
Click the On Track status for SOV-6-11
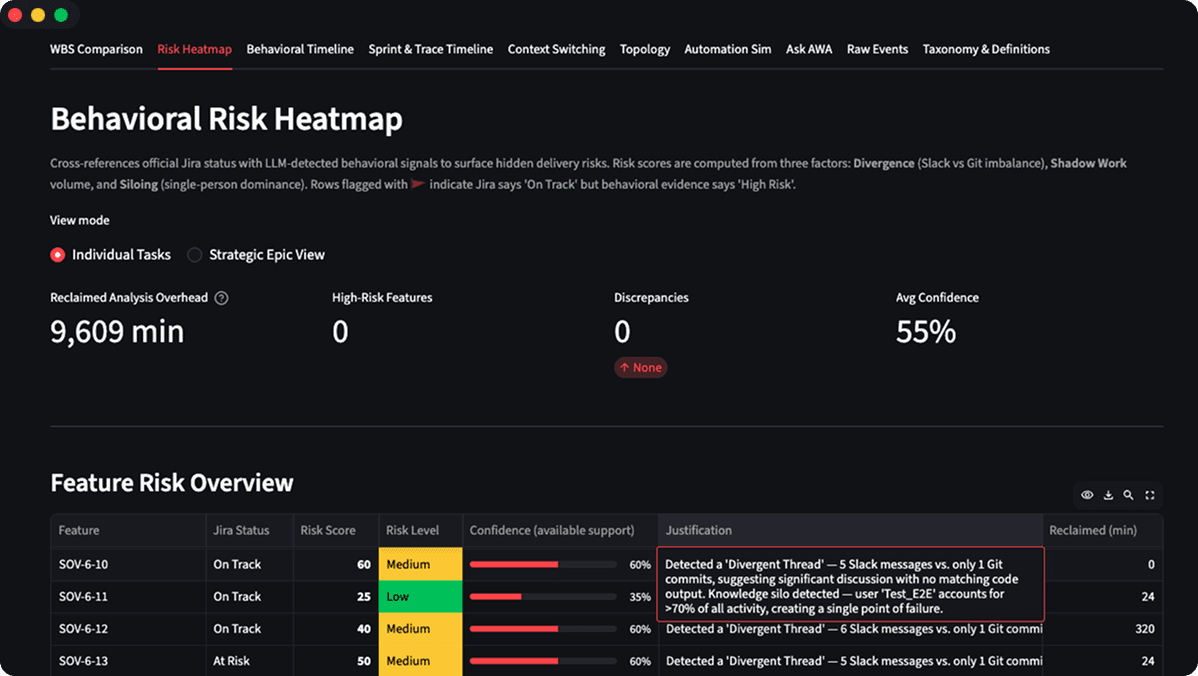pos(249,597)
